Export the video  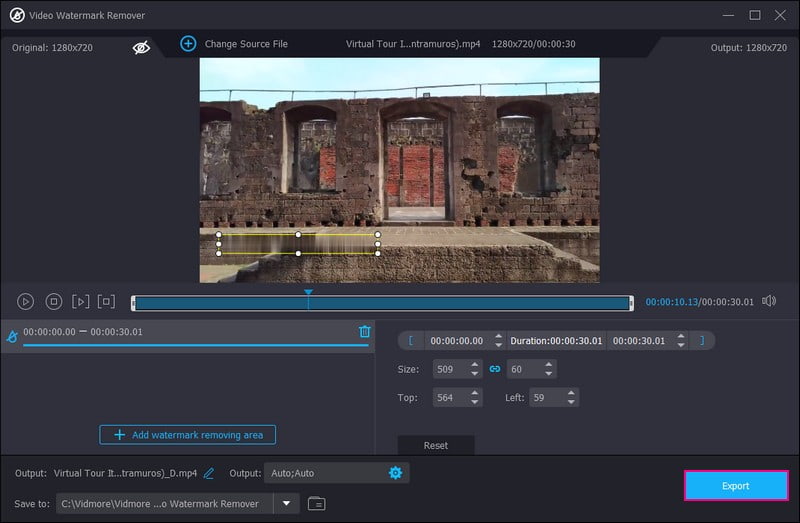[735, 486]
